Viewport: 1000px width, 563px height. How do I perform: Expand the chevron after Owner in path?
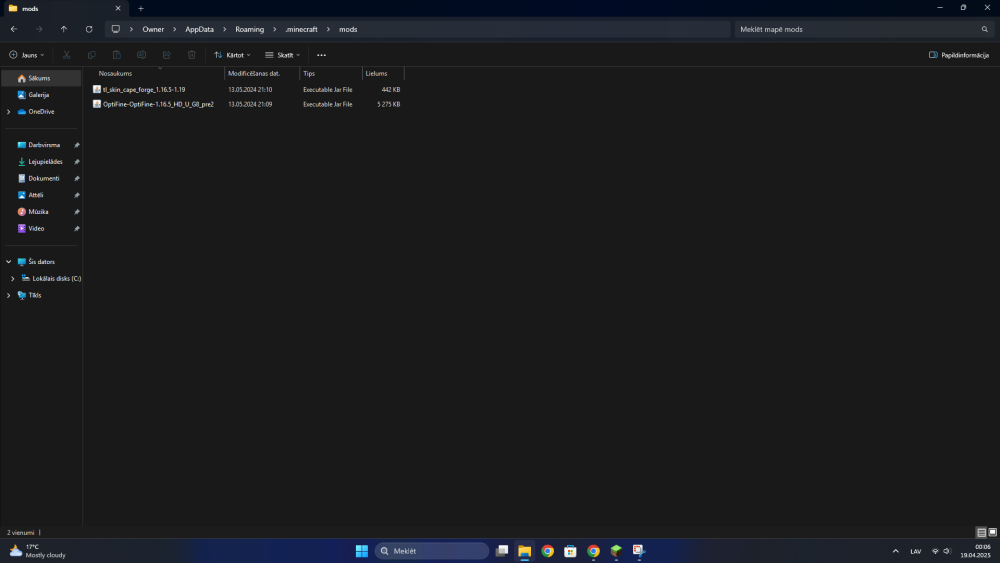tap(175, 29)
